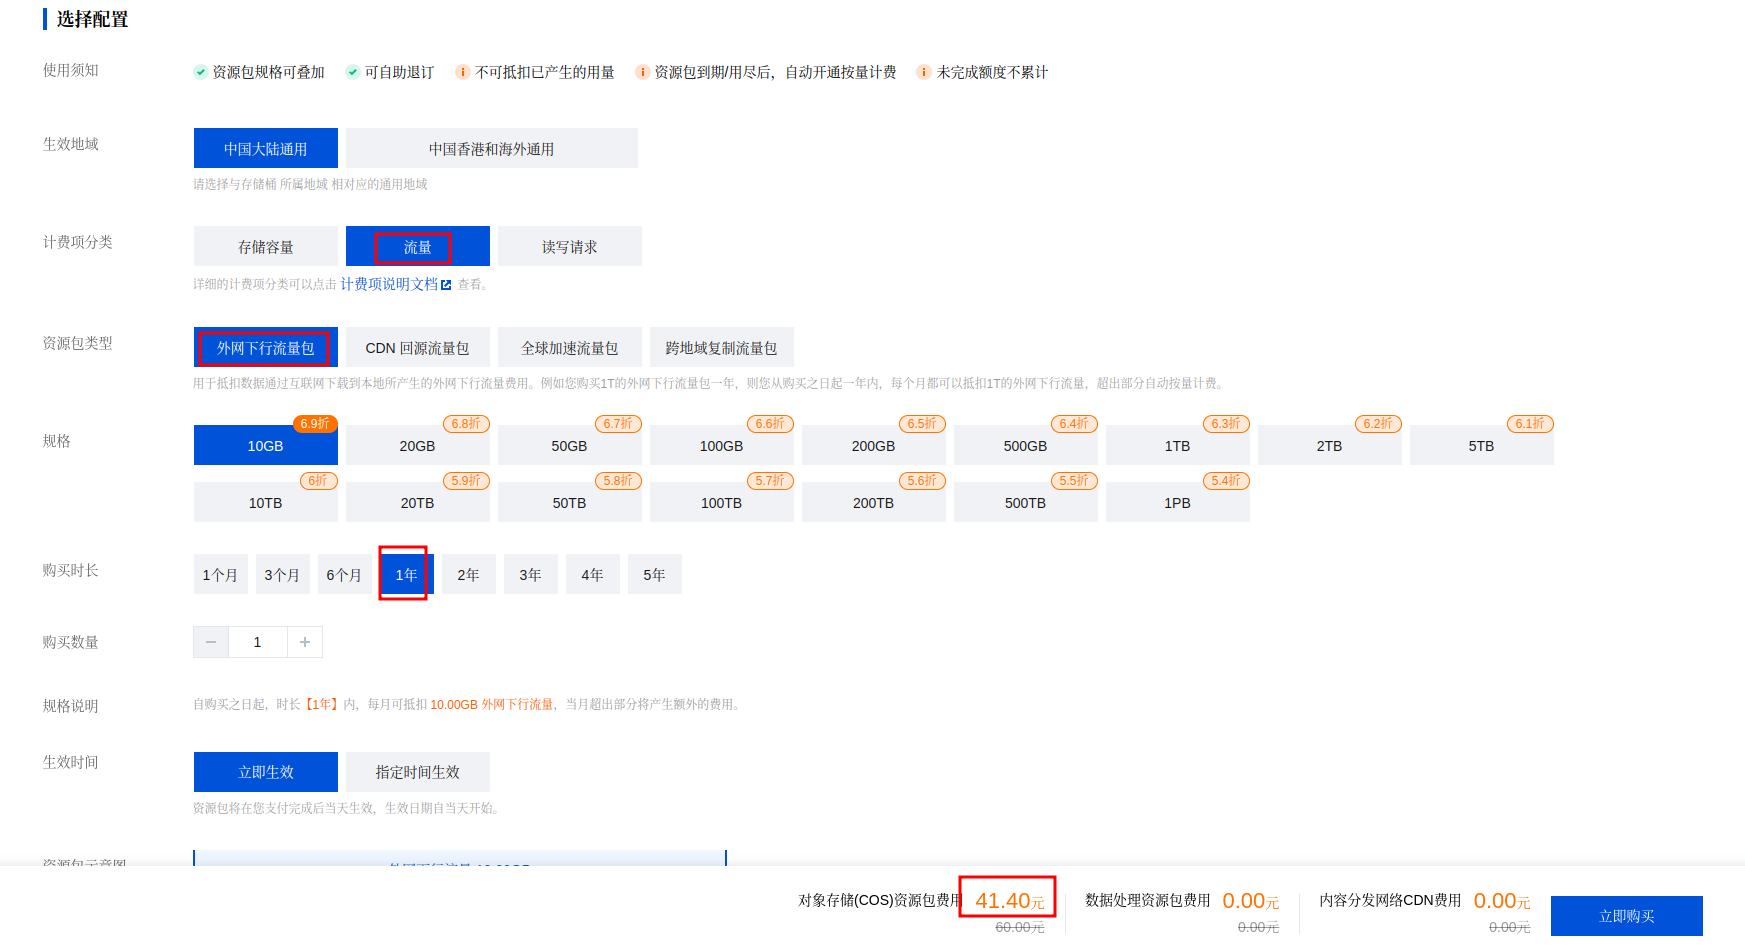Click the plus icon to increase purchase quantity
This screenshot has width=1745, height=952.
[x=305, y=642]
